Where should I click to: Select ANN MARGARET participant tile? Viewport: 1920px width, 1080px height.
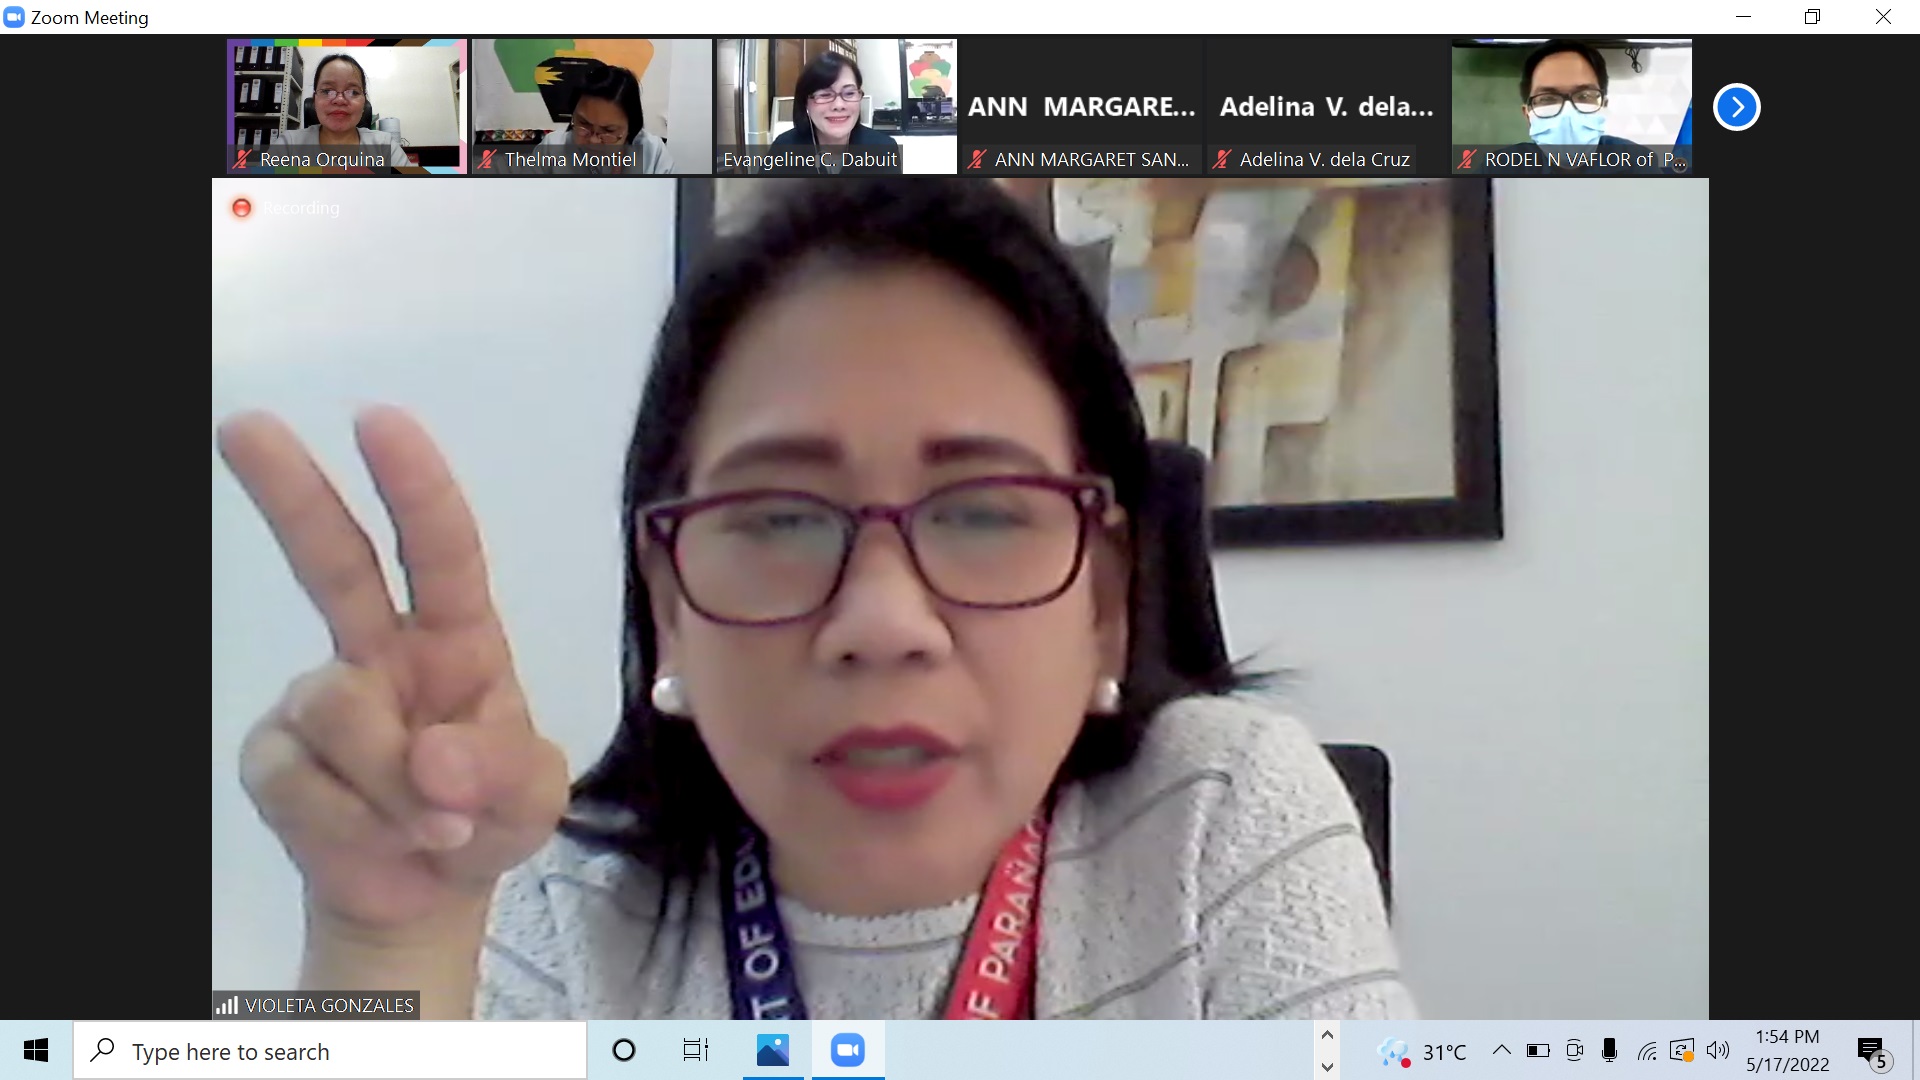click(1081, 106)
